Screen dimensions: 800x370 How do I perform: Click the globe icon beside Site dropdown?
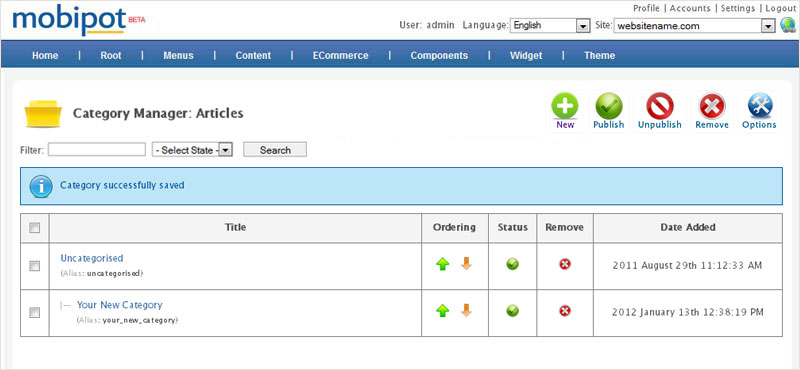pyautogui.click(x=788, y=25)
